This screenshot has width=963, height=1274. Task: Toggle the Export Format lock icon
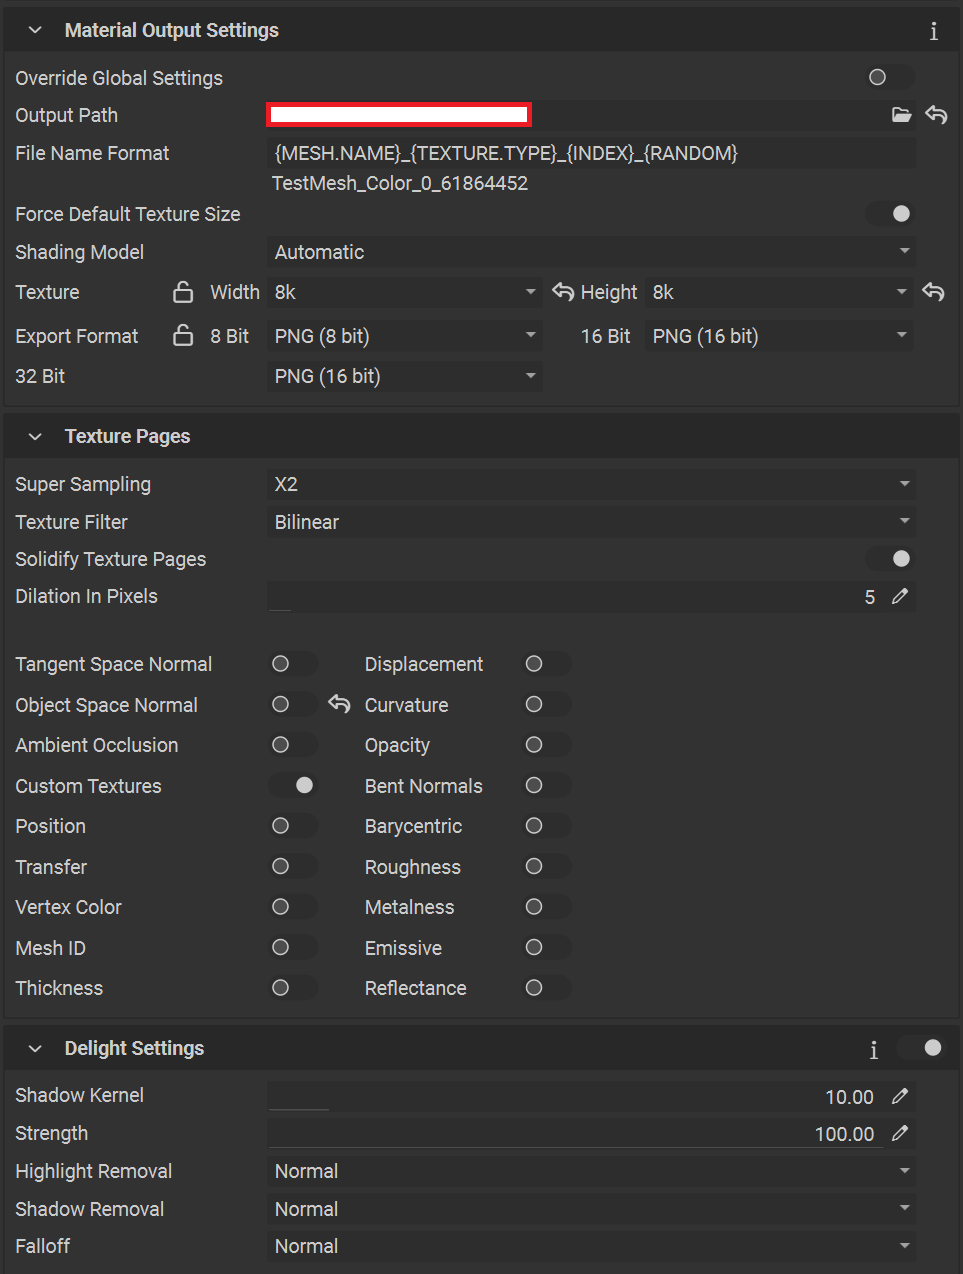pyautogui.click(x=183, y=336)
